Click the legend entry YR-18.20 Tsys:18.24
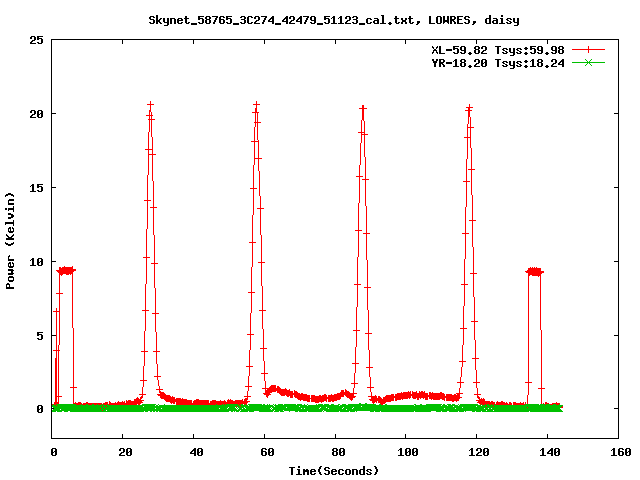The height and width of the screenshot is (480, 640). click(498, 63)
